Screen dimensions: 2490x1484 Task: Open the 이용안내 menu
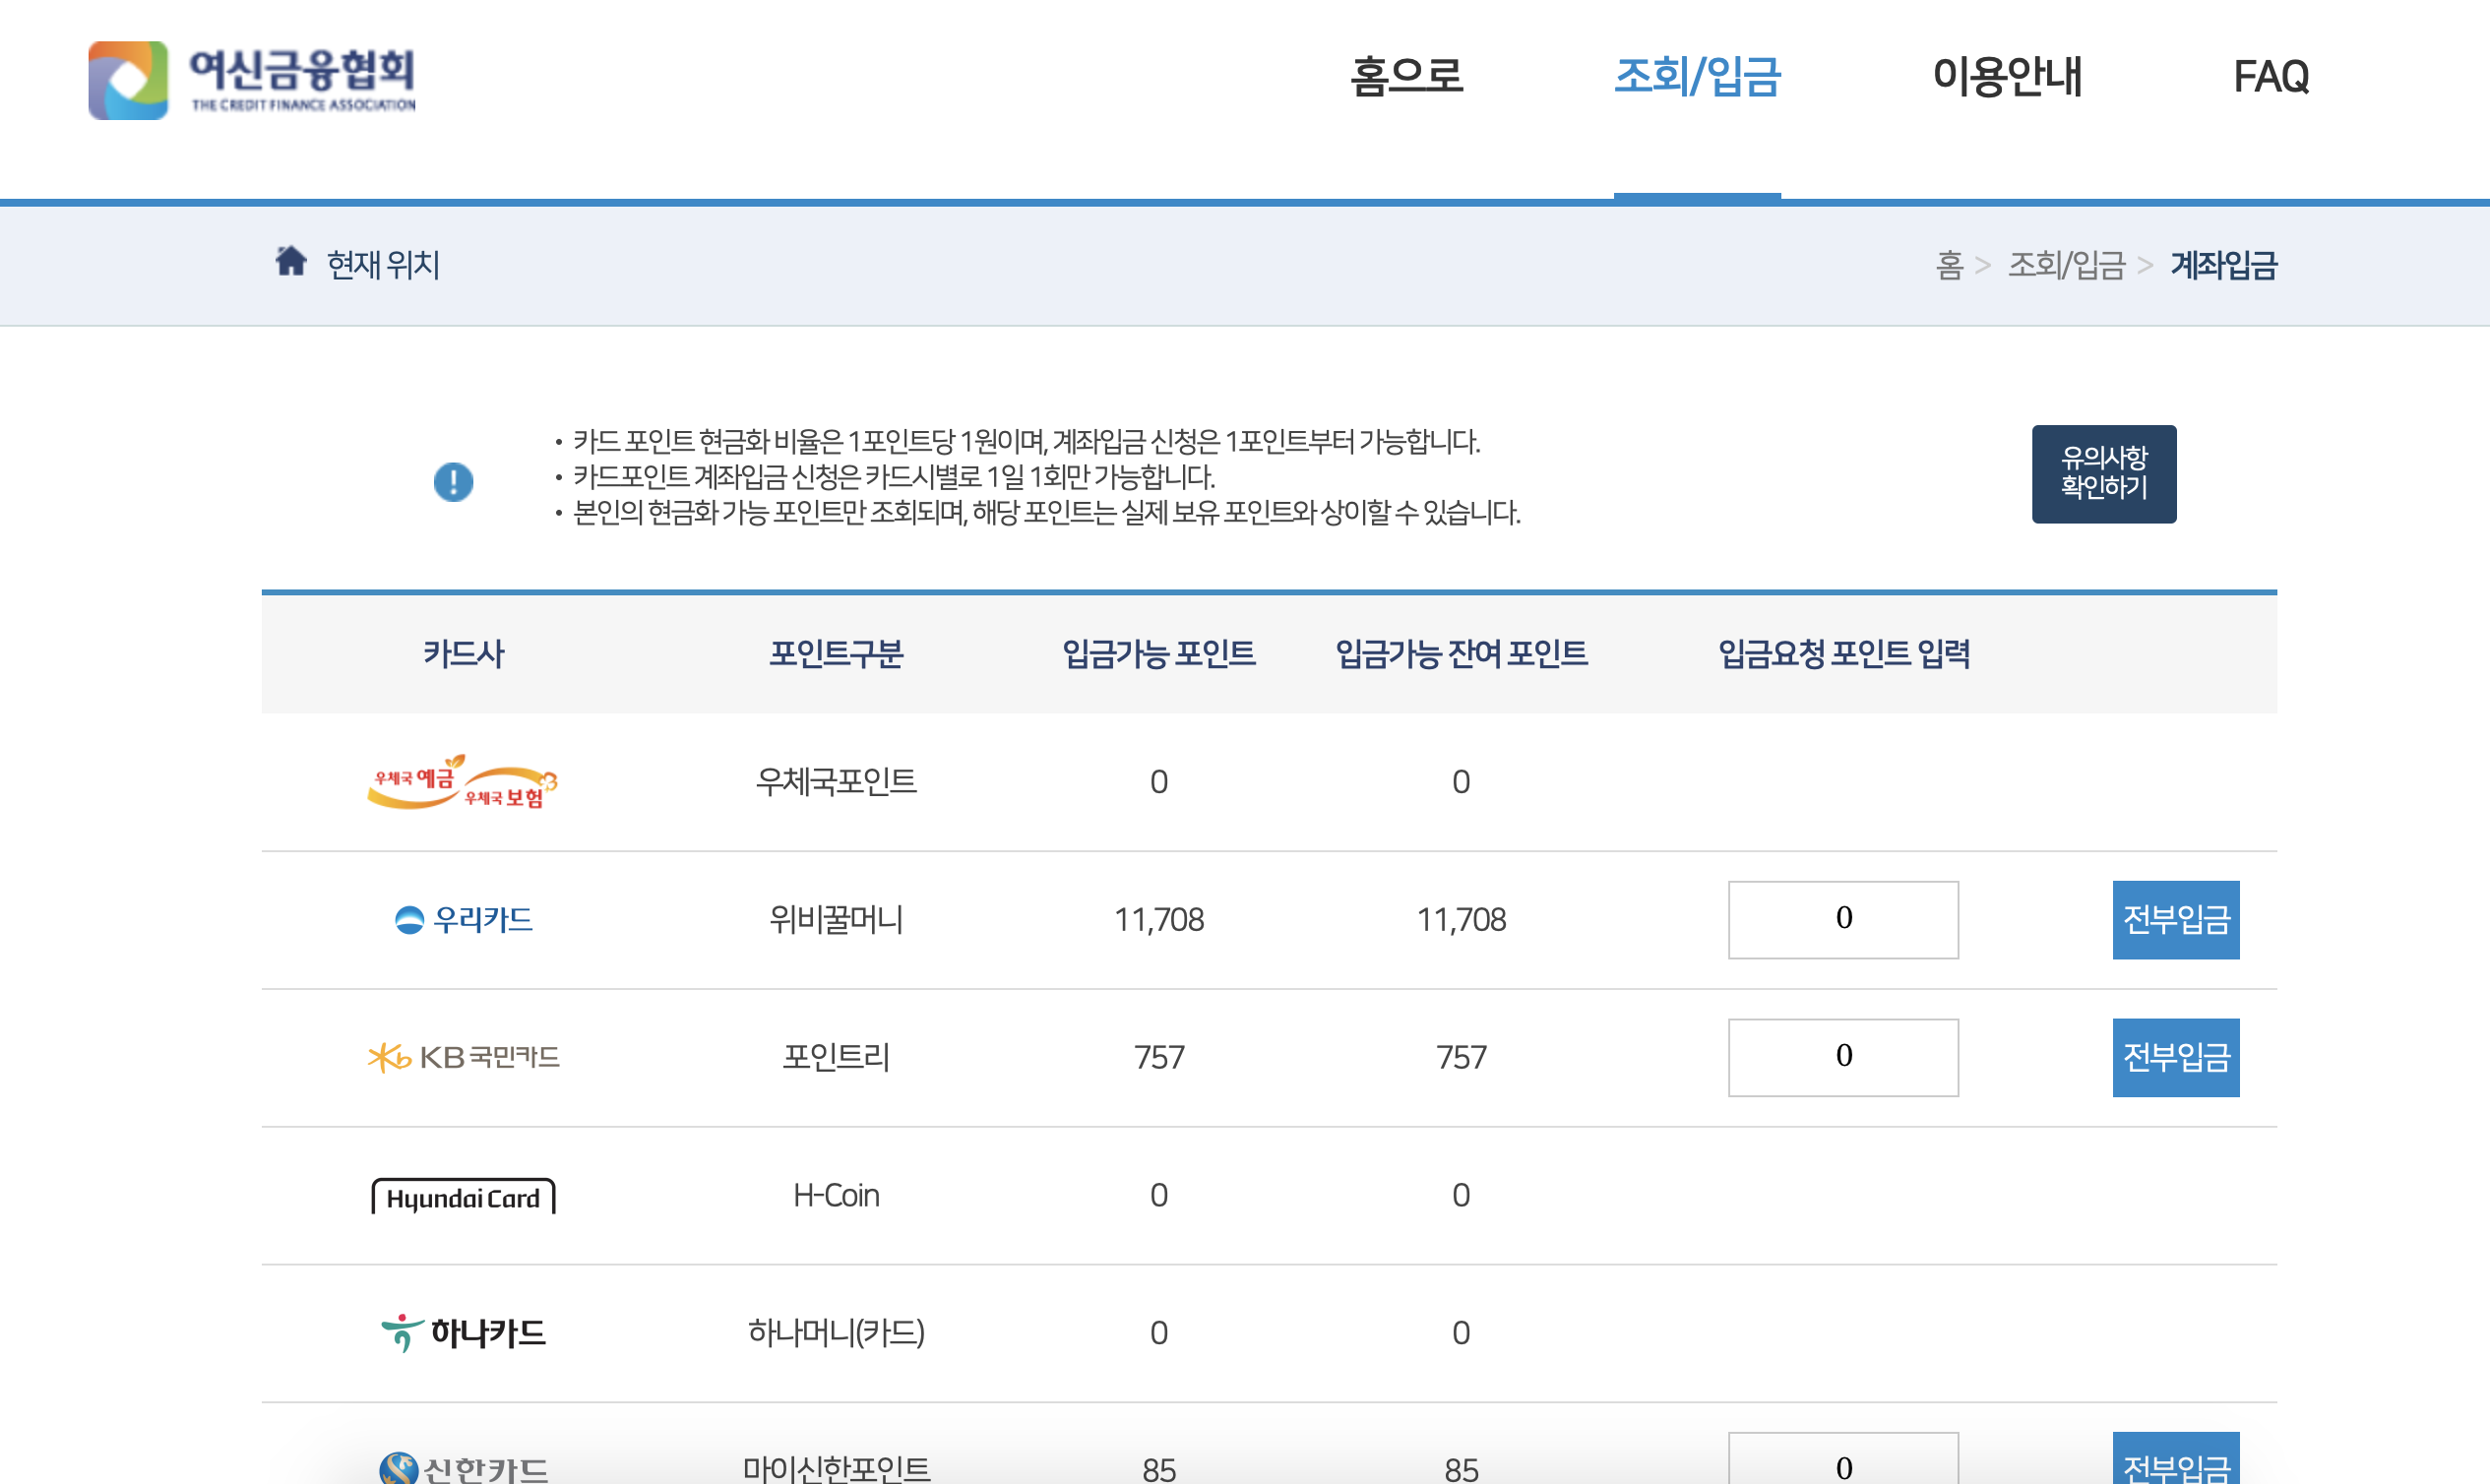[x=2006, y=77]
